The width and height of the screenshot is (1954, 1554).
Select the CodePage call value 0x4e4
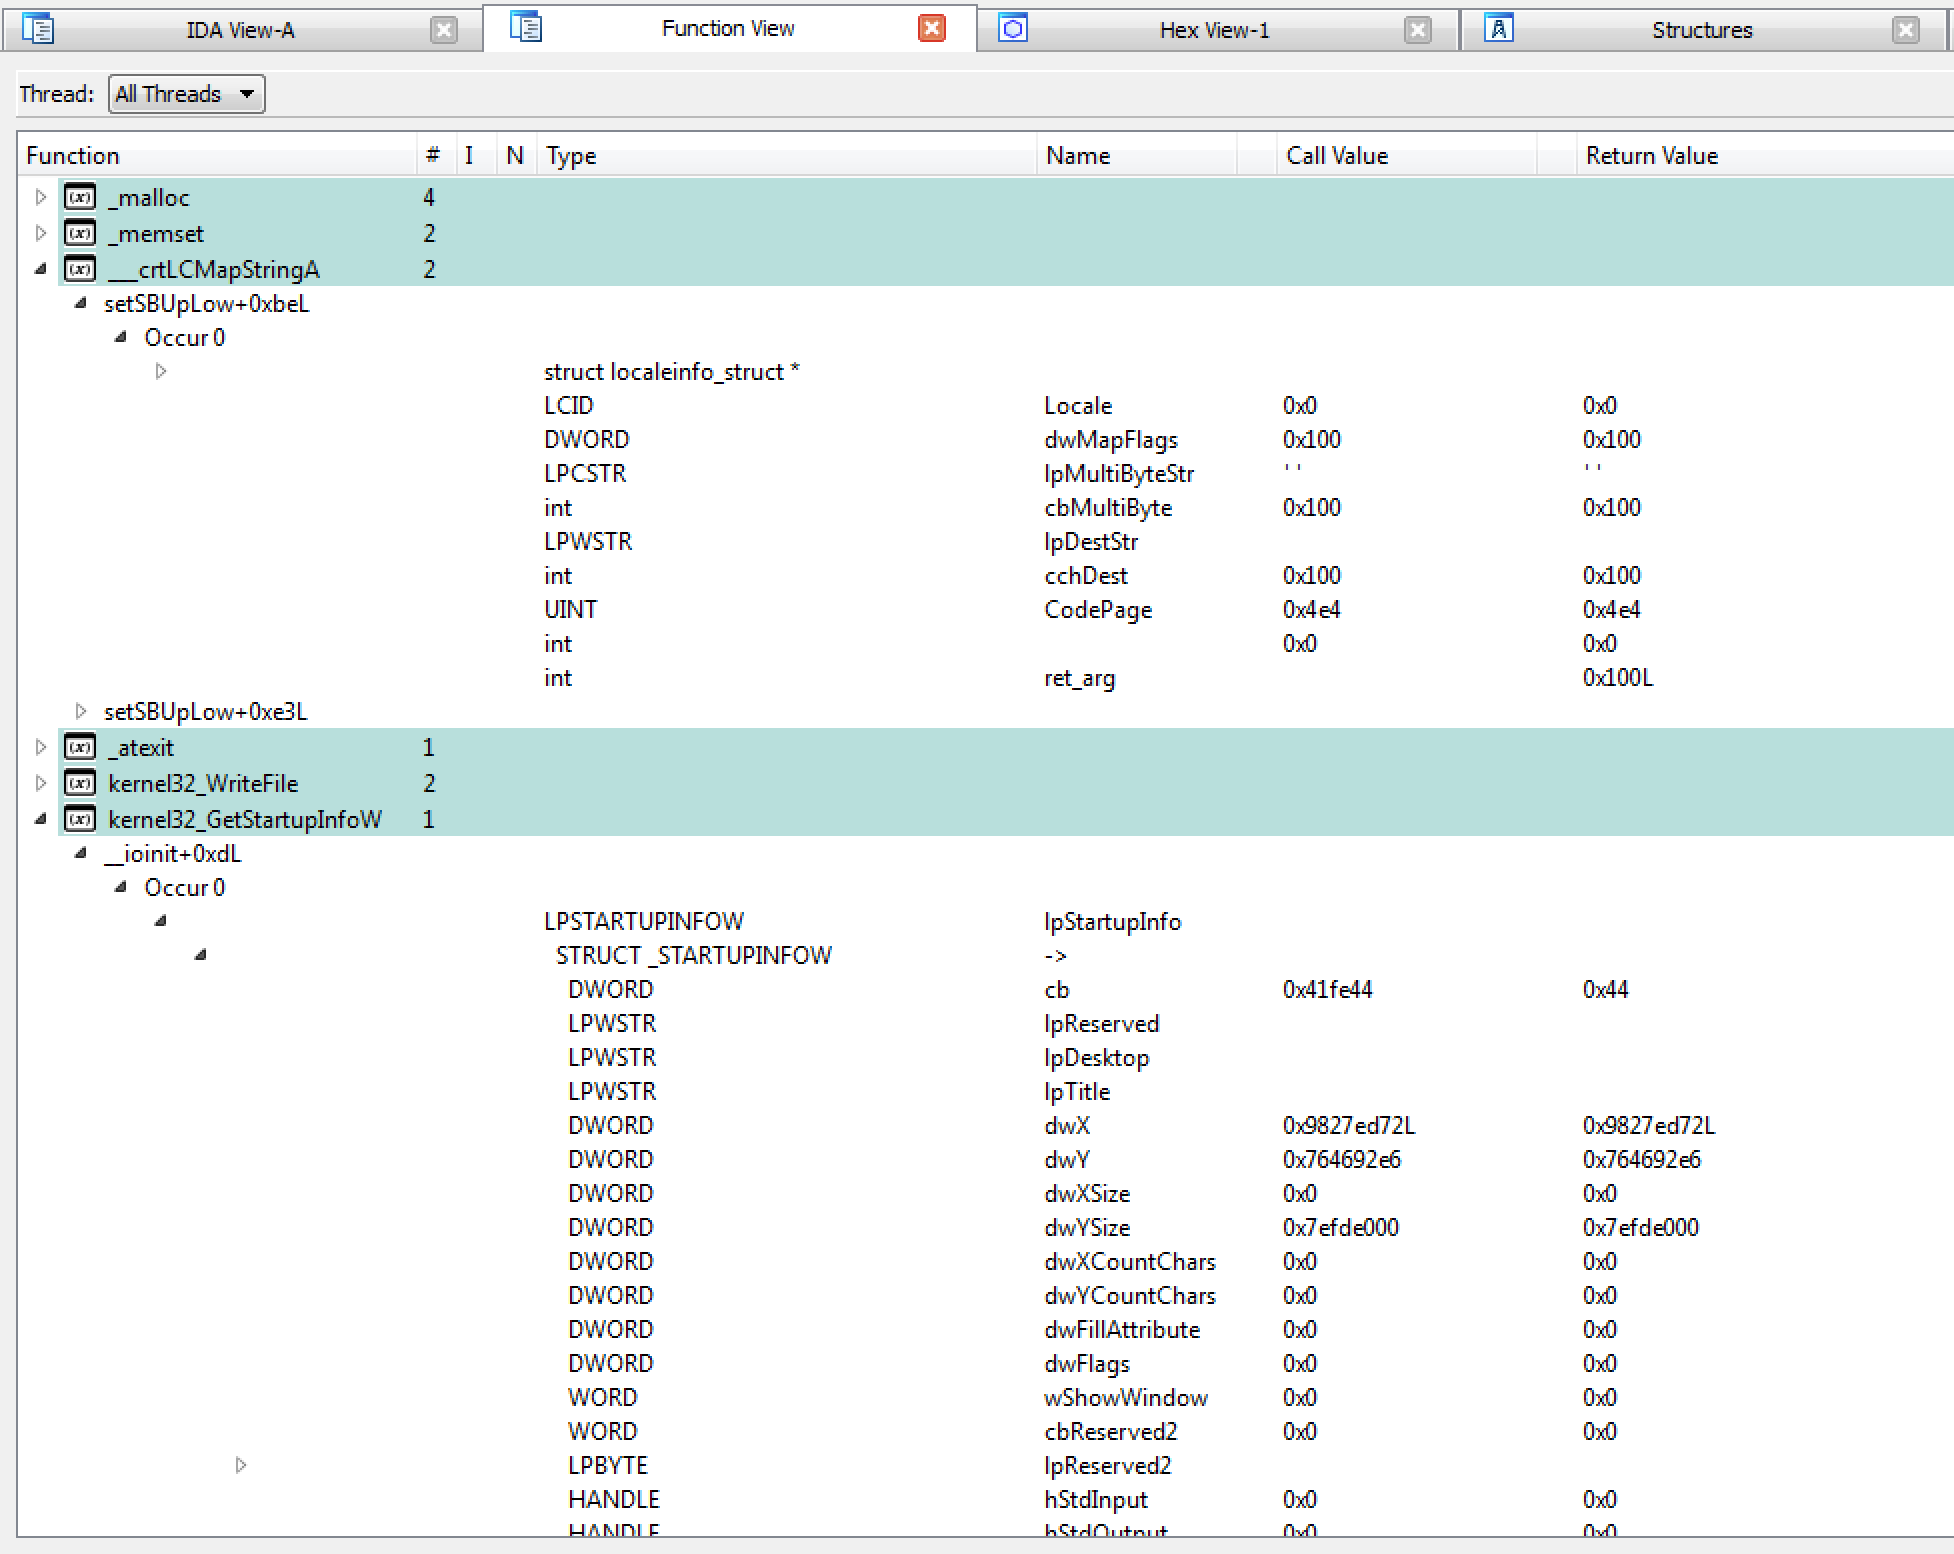[x=1312, y=609]
